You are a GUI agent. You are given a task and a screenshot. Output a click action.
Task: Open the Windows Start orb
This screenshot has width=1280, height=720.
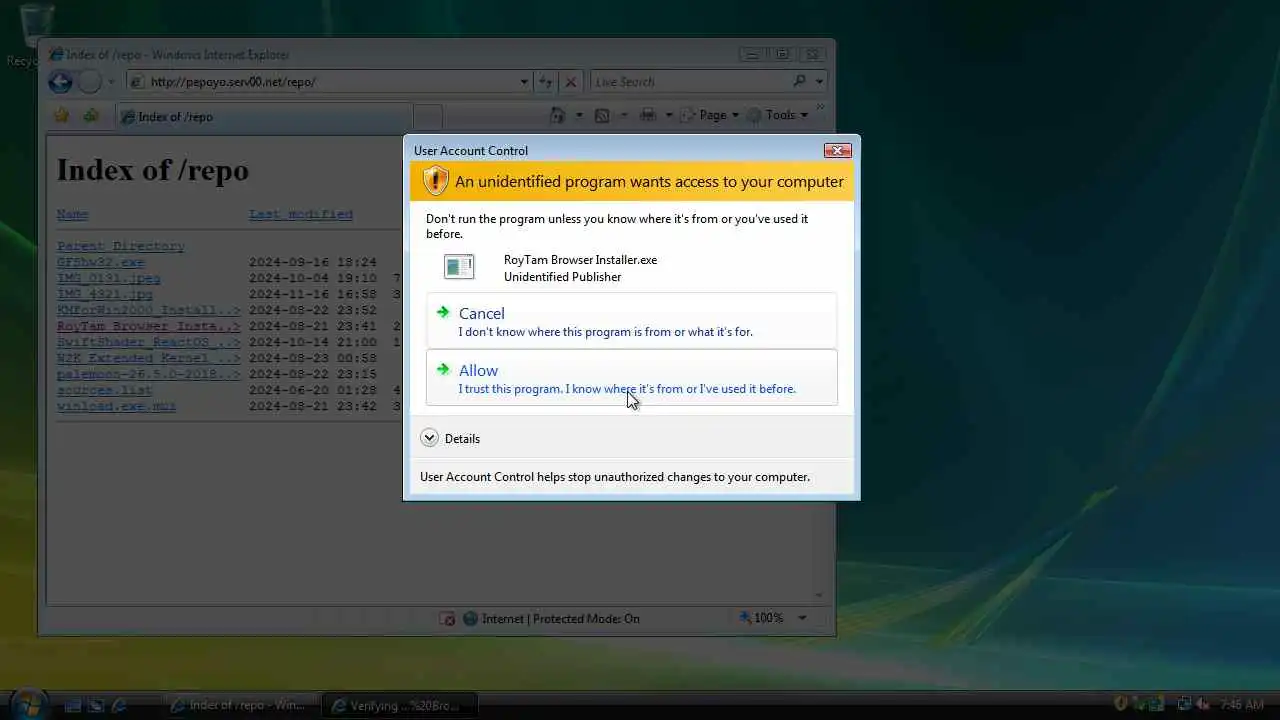tap(27, 703)
